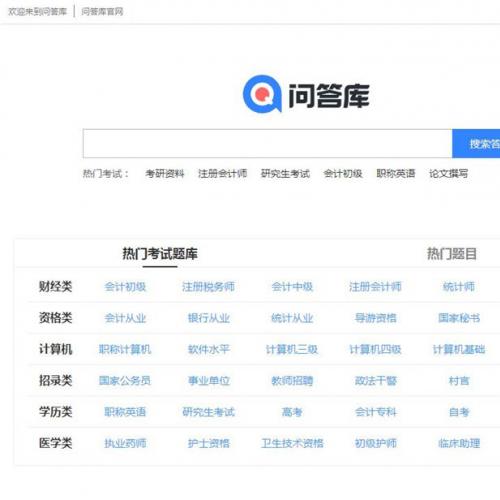Open 职称计算机 question bank
The image size is (500, 500).
click(125, 349)
